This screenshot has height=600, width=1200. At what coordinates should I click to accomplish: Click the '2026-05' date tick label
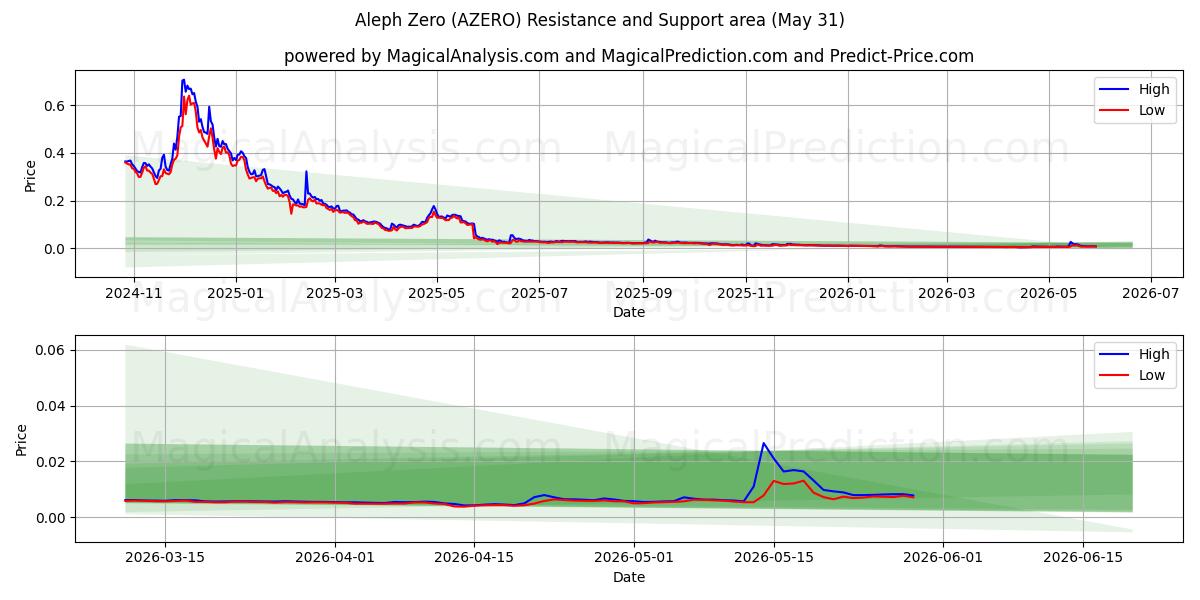click(1049, 293)
